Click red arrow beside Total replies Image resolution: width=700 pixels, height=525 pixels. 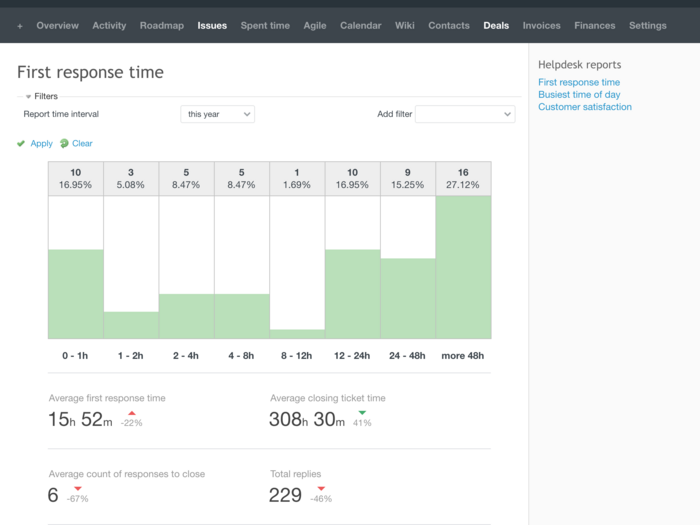point(321,488)
